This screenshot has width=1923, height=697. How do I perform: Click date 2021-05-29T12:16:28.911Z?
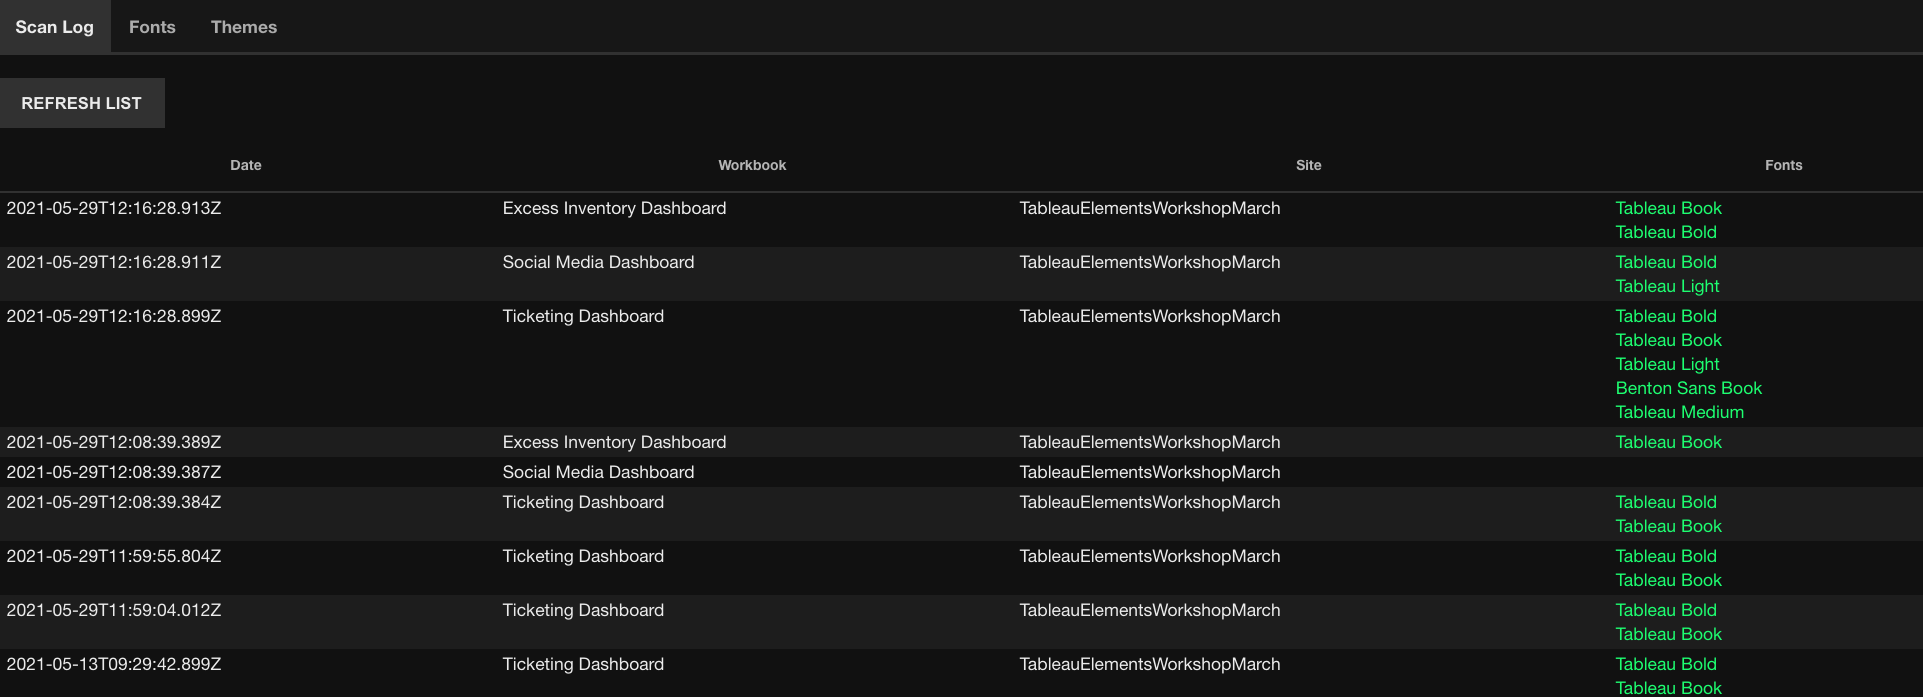click(x=114, y=262)
